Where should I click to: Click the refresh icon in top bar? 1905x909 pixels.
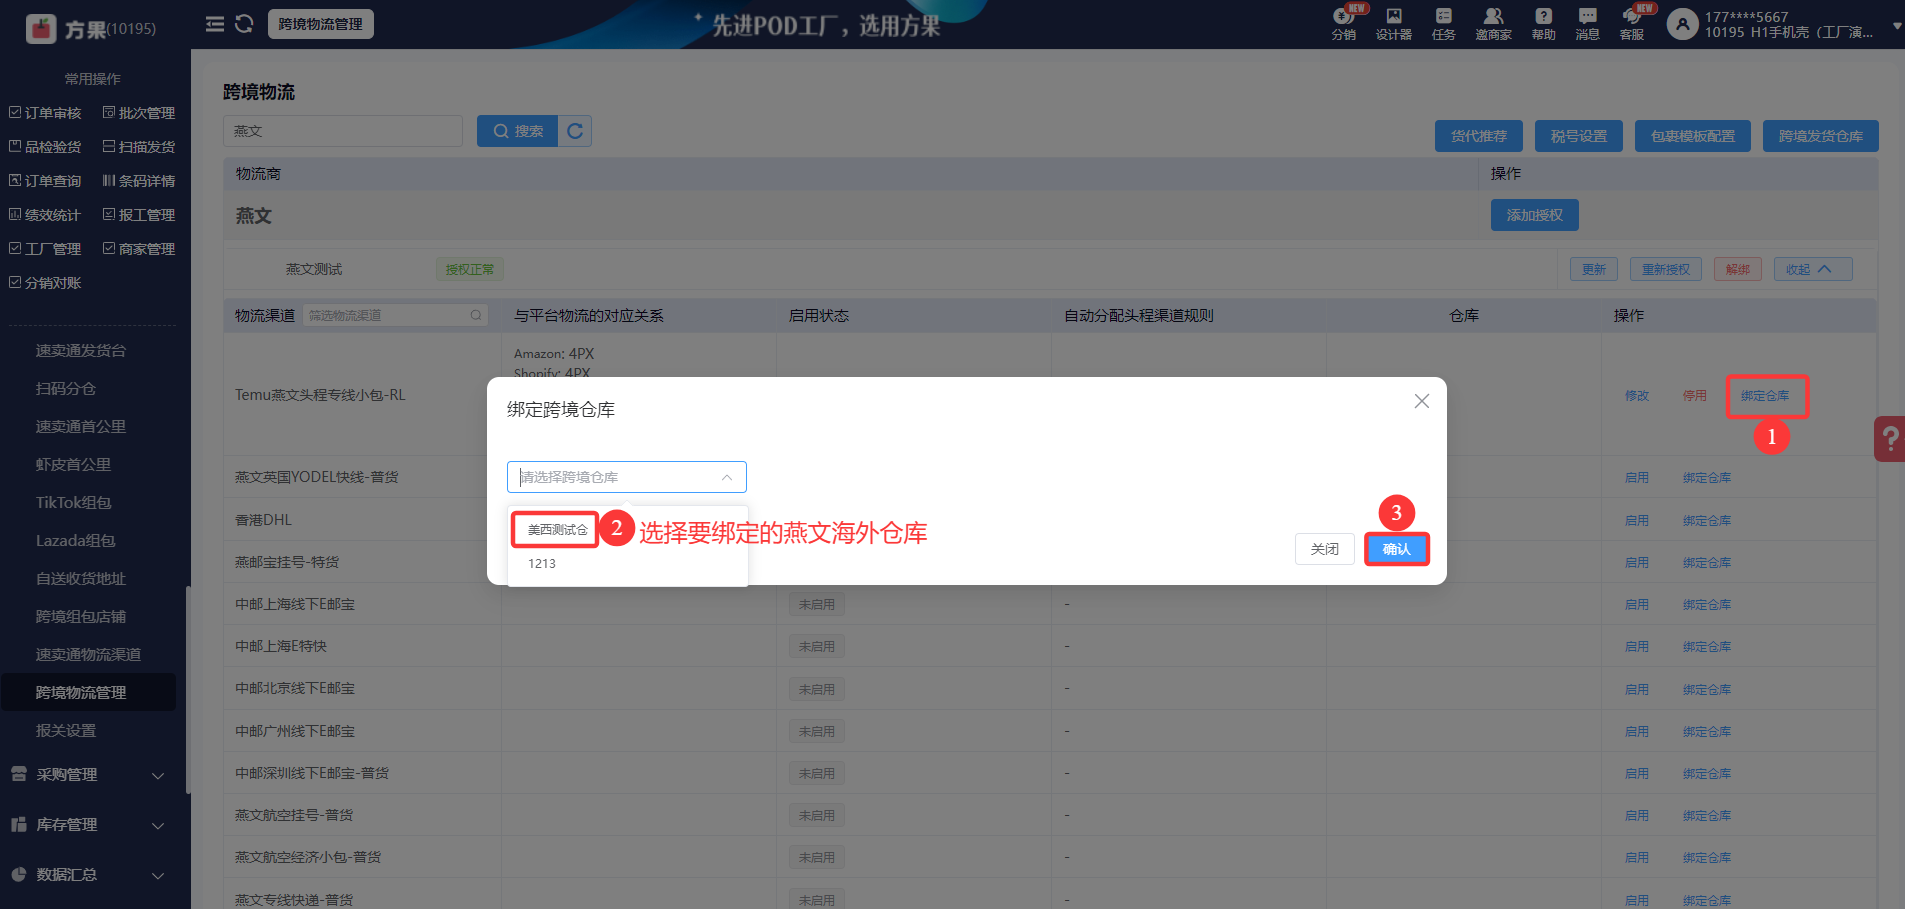[244, 24]
